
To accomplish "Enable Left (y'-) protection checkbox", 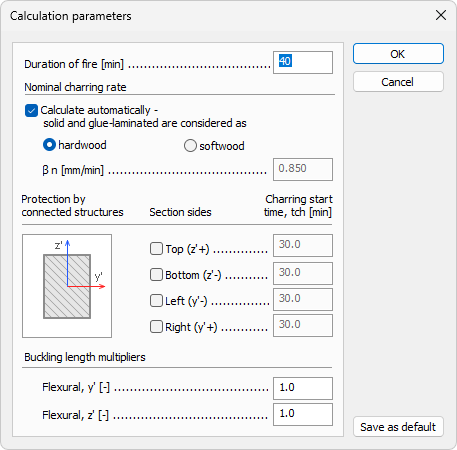I will pyautogui.click(x=156, y=301).
